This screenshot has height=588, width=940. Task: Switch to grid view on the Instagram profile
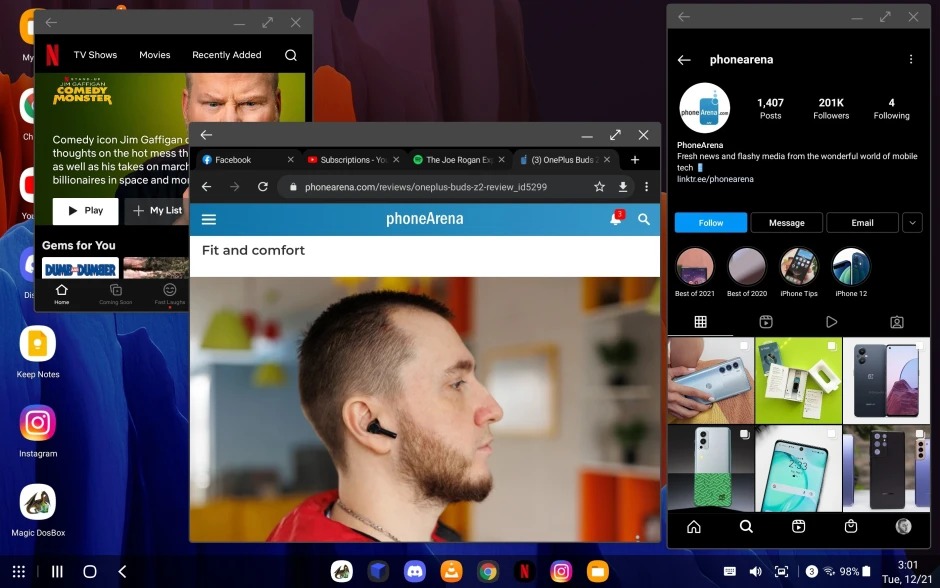coord(700,322)
